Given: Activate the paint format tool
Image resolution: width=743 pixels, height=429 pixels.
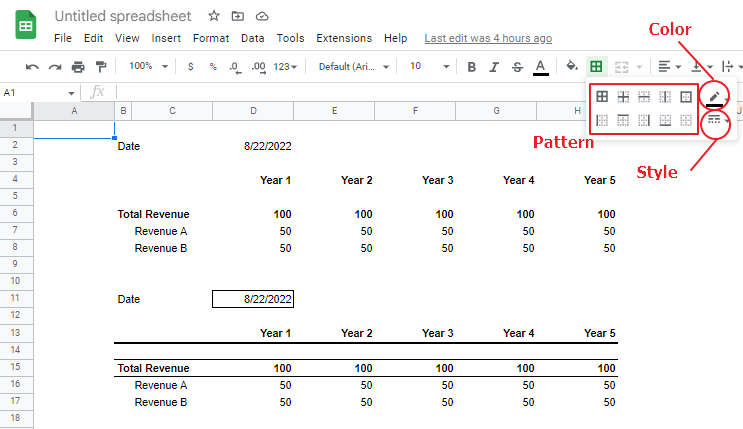Looking at the screenshot, I should pyautogui.click(x=100, y=67).
